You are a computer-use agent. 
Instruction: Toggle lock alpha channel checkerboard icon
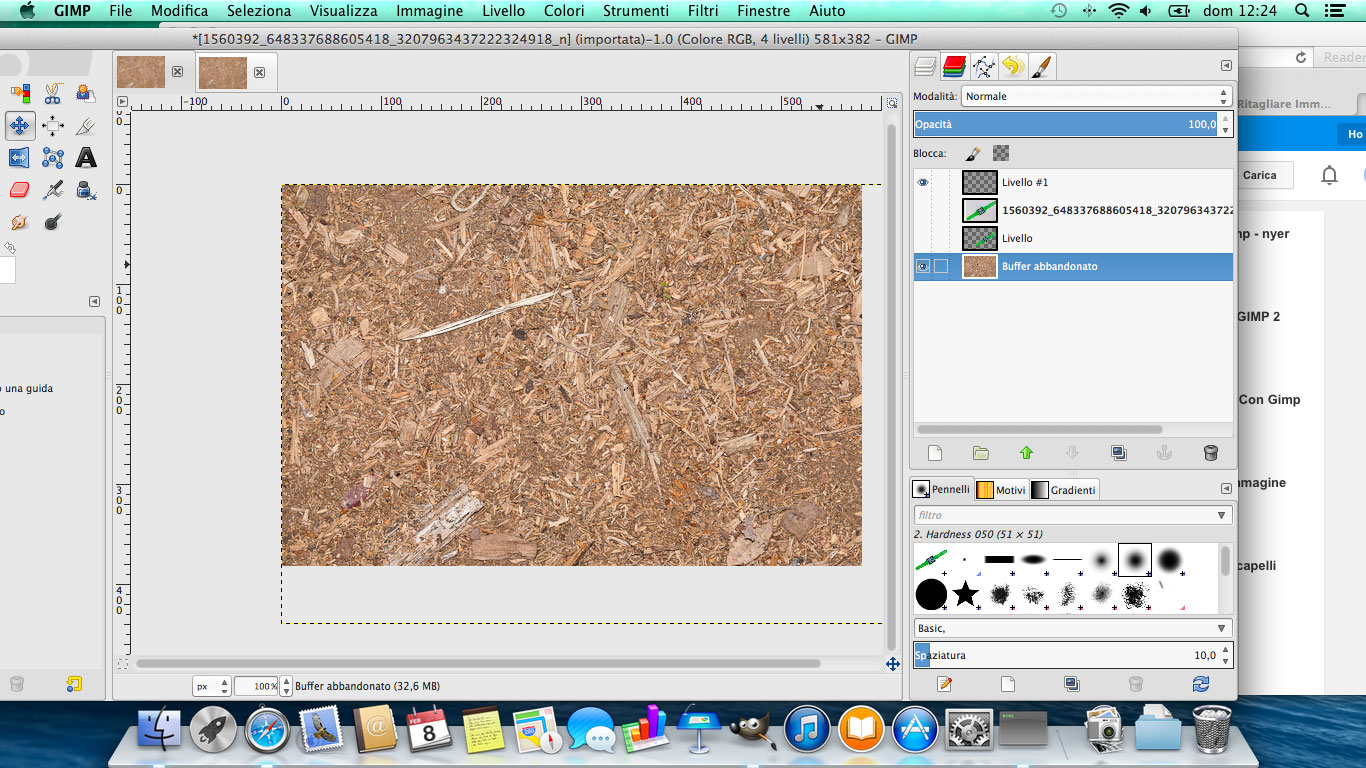(1001, 153)
